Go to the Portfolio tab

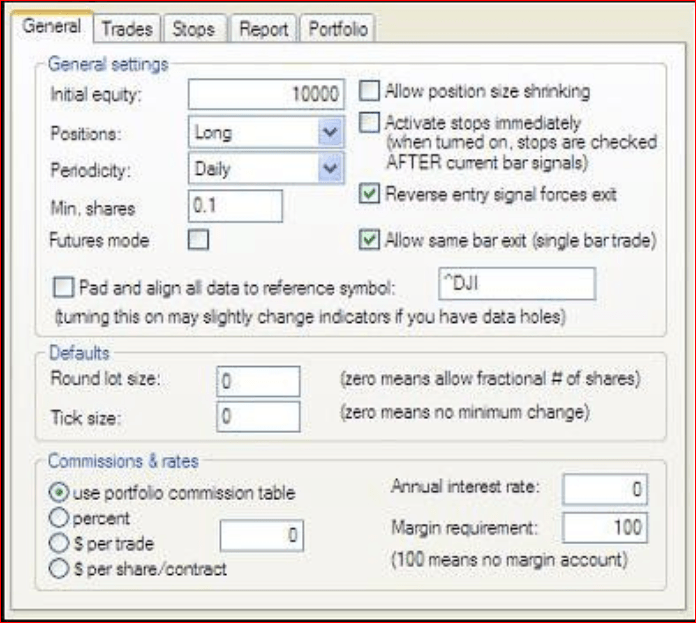click(x=335, y=29)
